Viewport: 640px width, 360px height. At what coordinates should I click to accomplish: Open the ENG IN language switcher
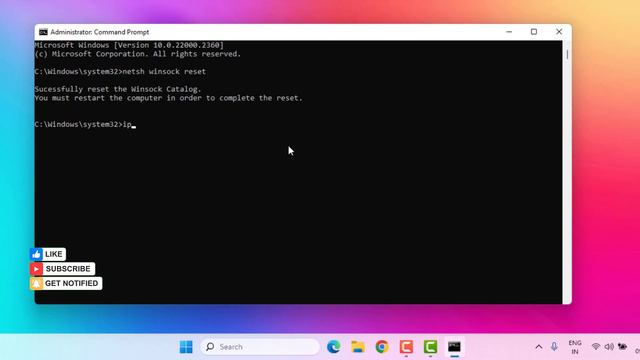point(575,347)
